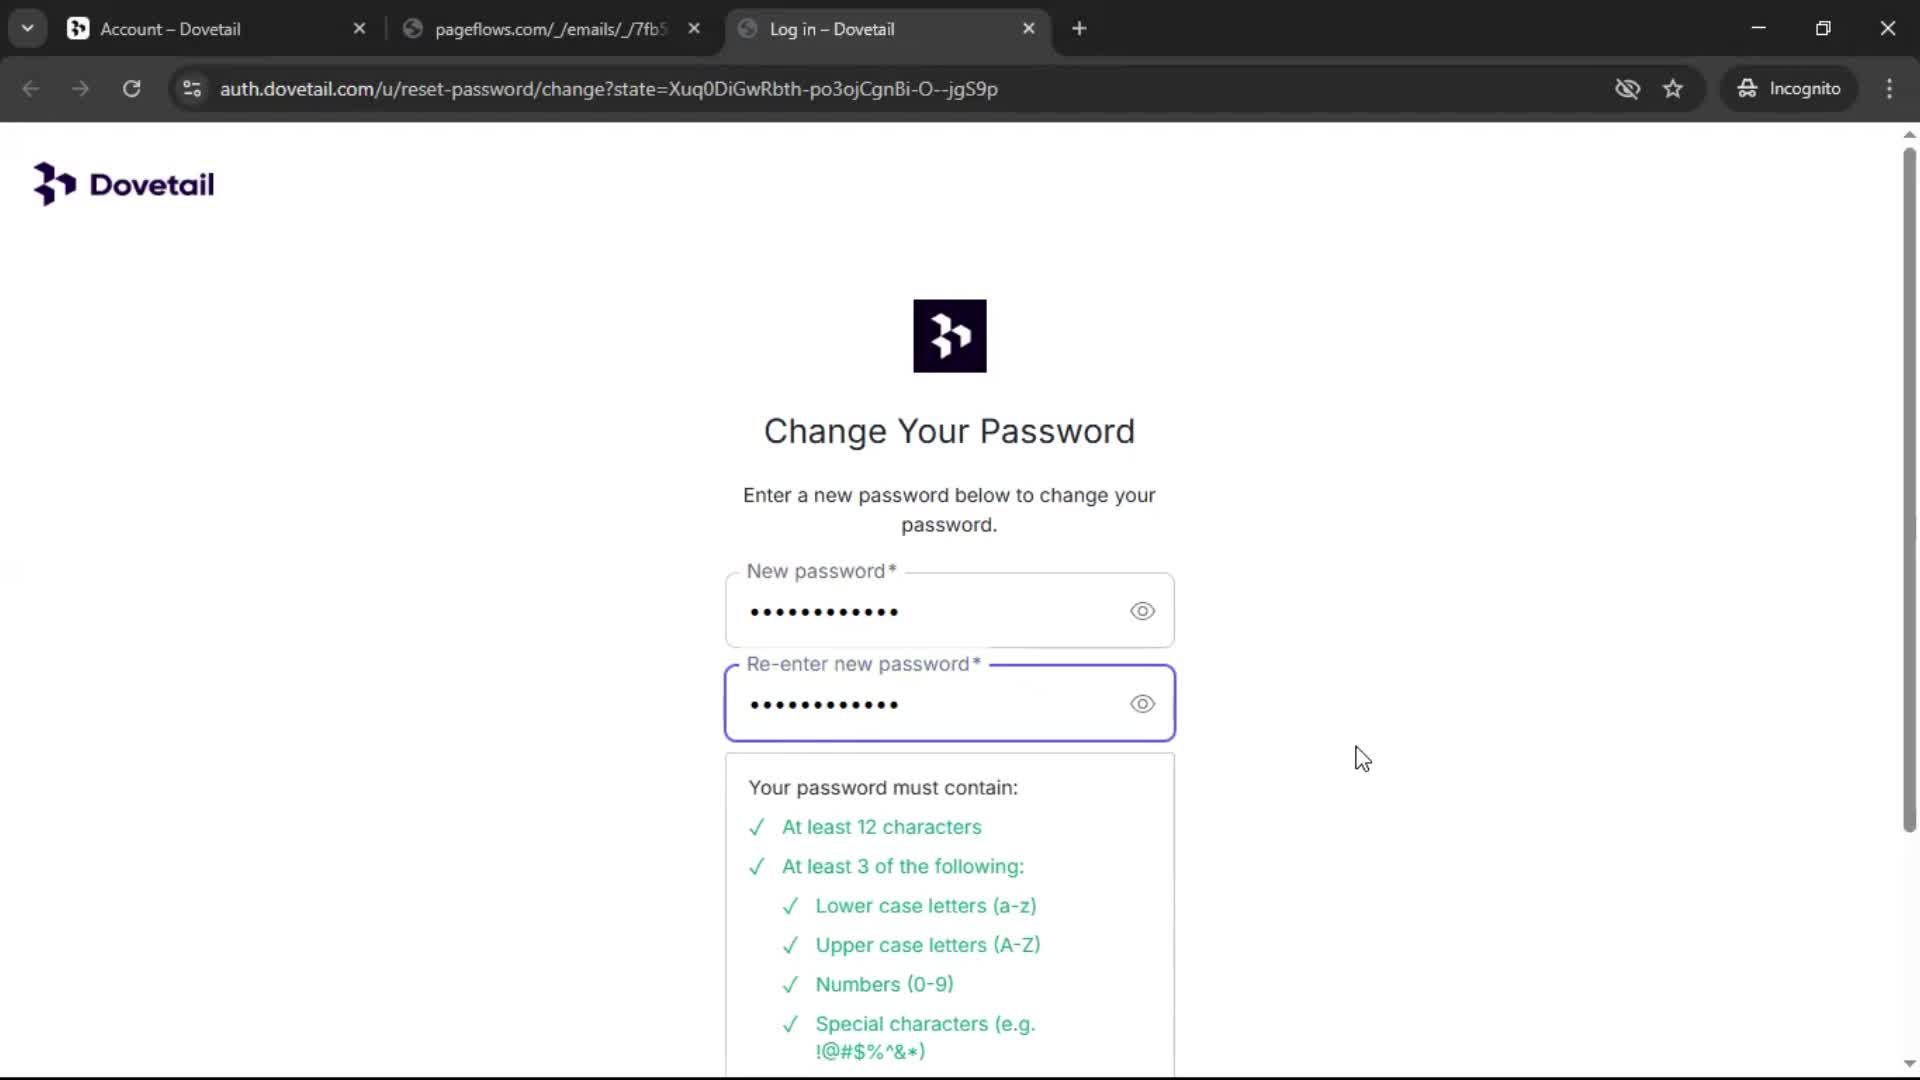Open the Chrome three-dot menu
This screenshot has width=1920, height=1080.
coord(1889,89)
